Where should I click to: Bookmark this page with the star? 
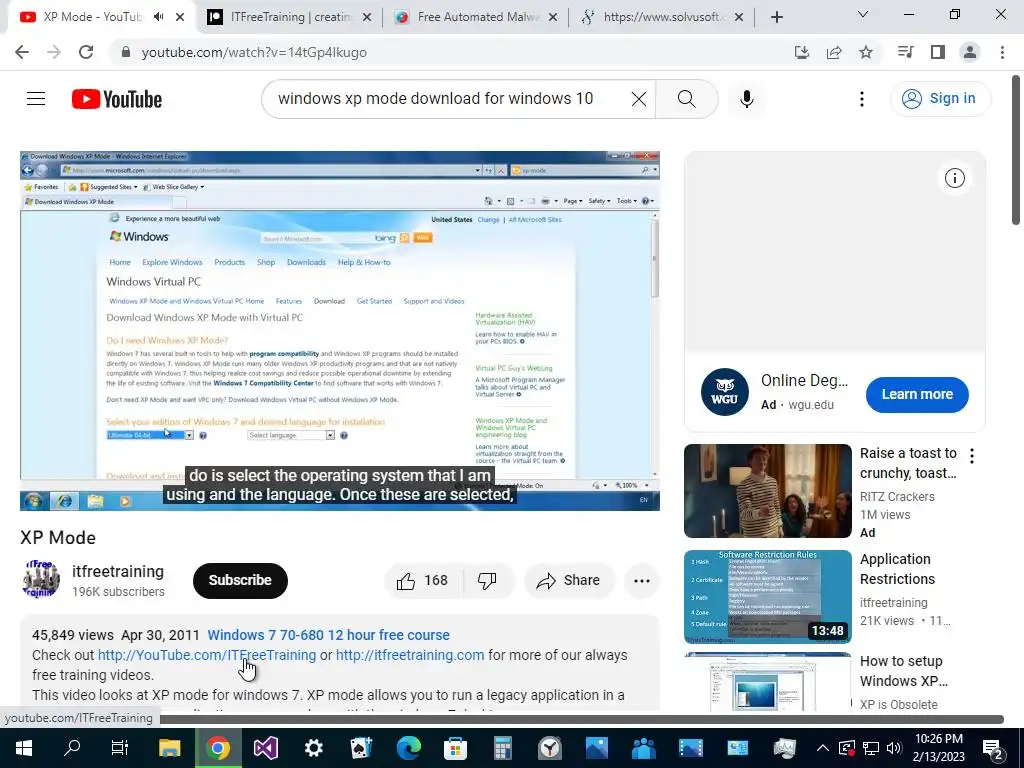point(866,52)
